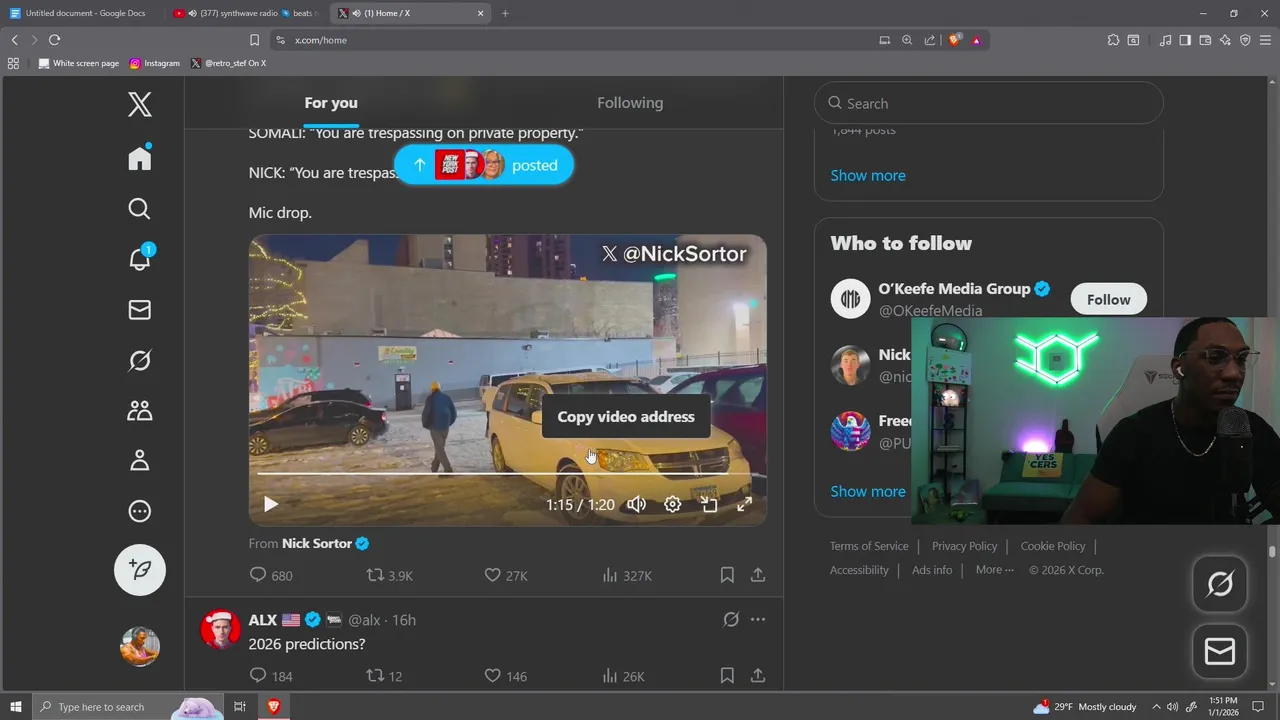Screen dimensions: 1280x720
Task: Load new posts via the posted pill
Action: click(x=484, y=165)
